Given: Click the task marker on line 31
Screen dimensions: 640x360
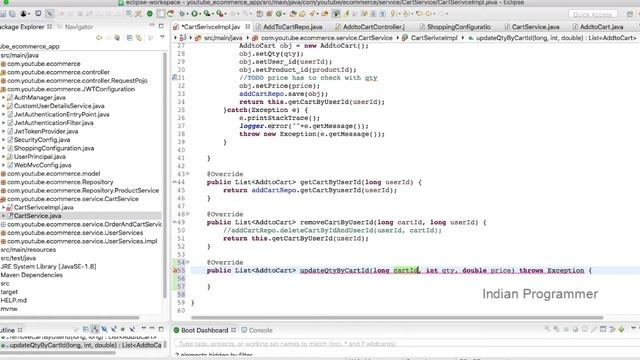Looking at the screenshot, I should (174, 78).
